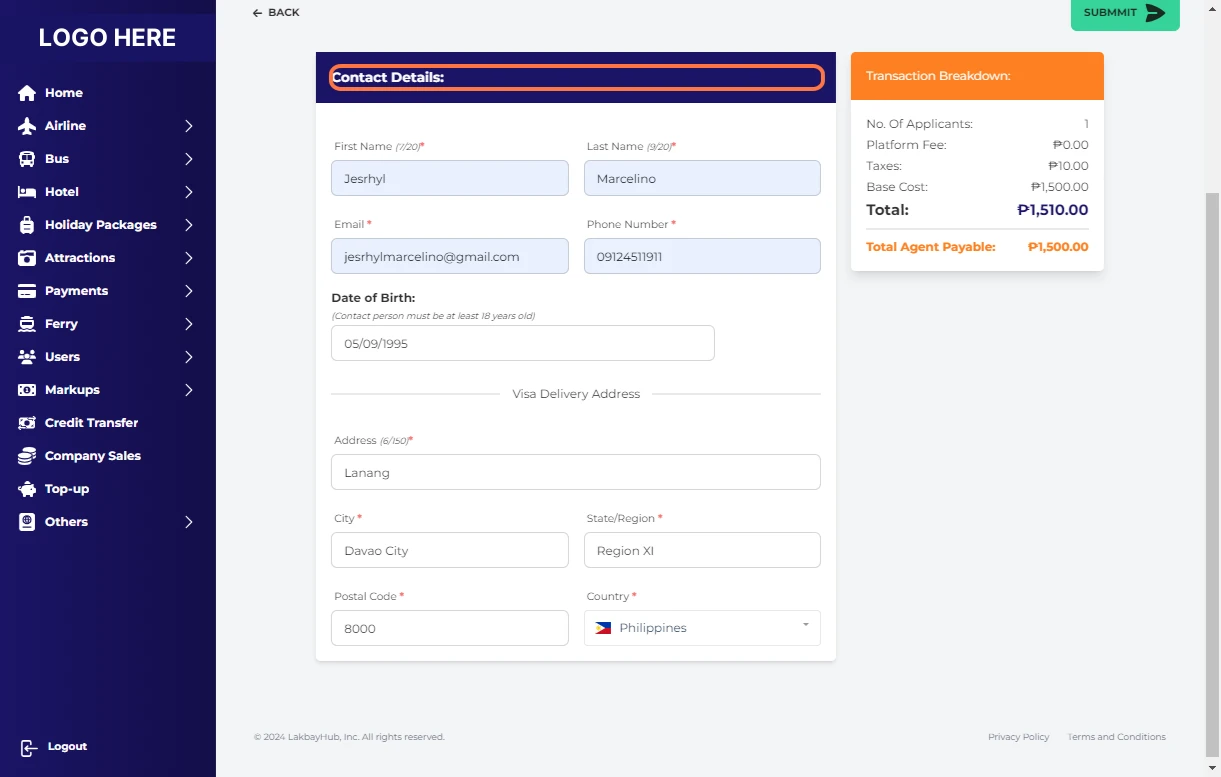The image size is (1221, 777).
Task: Click the Airline plane icon
Action: pyautogui.click(x=27, y=126)
